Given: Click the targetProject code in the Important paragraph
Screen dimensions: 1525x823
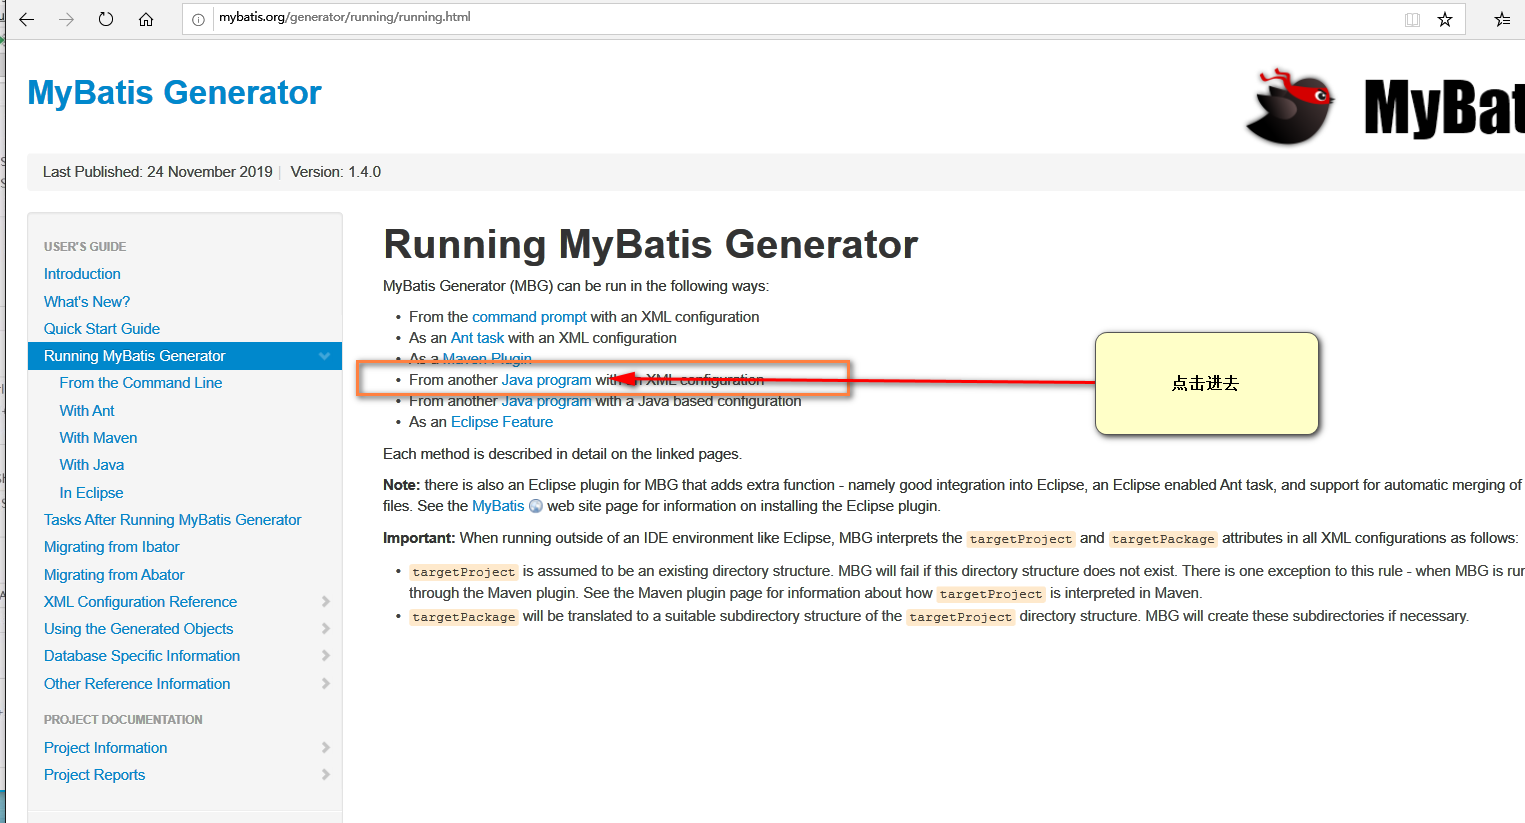Looking at the screenshot, I should pos(1021,539).
